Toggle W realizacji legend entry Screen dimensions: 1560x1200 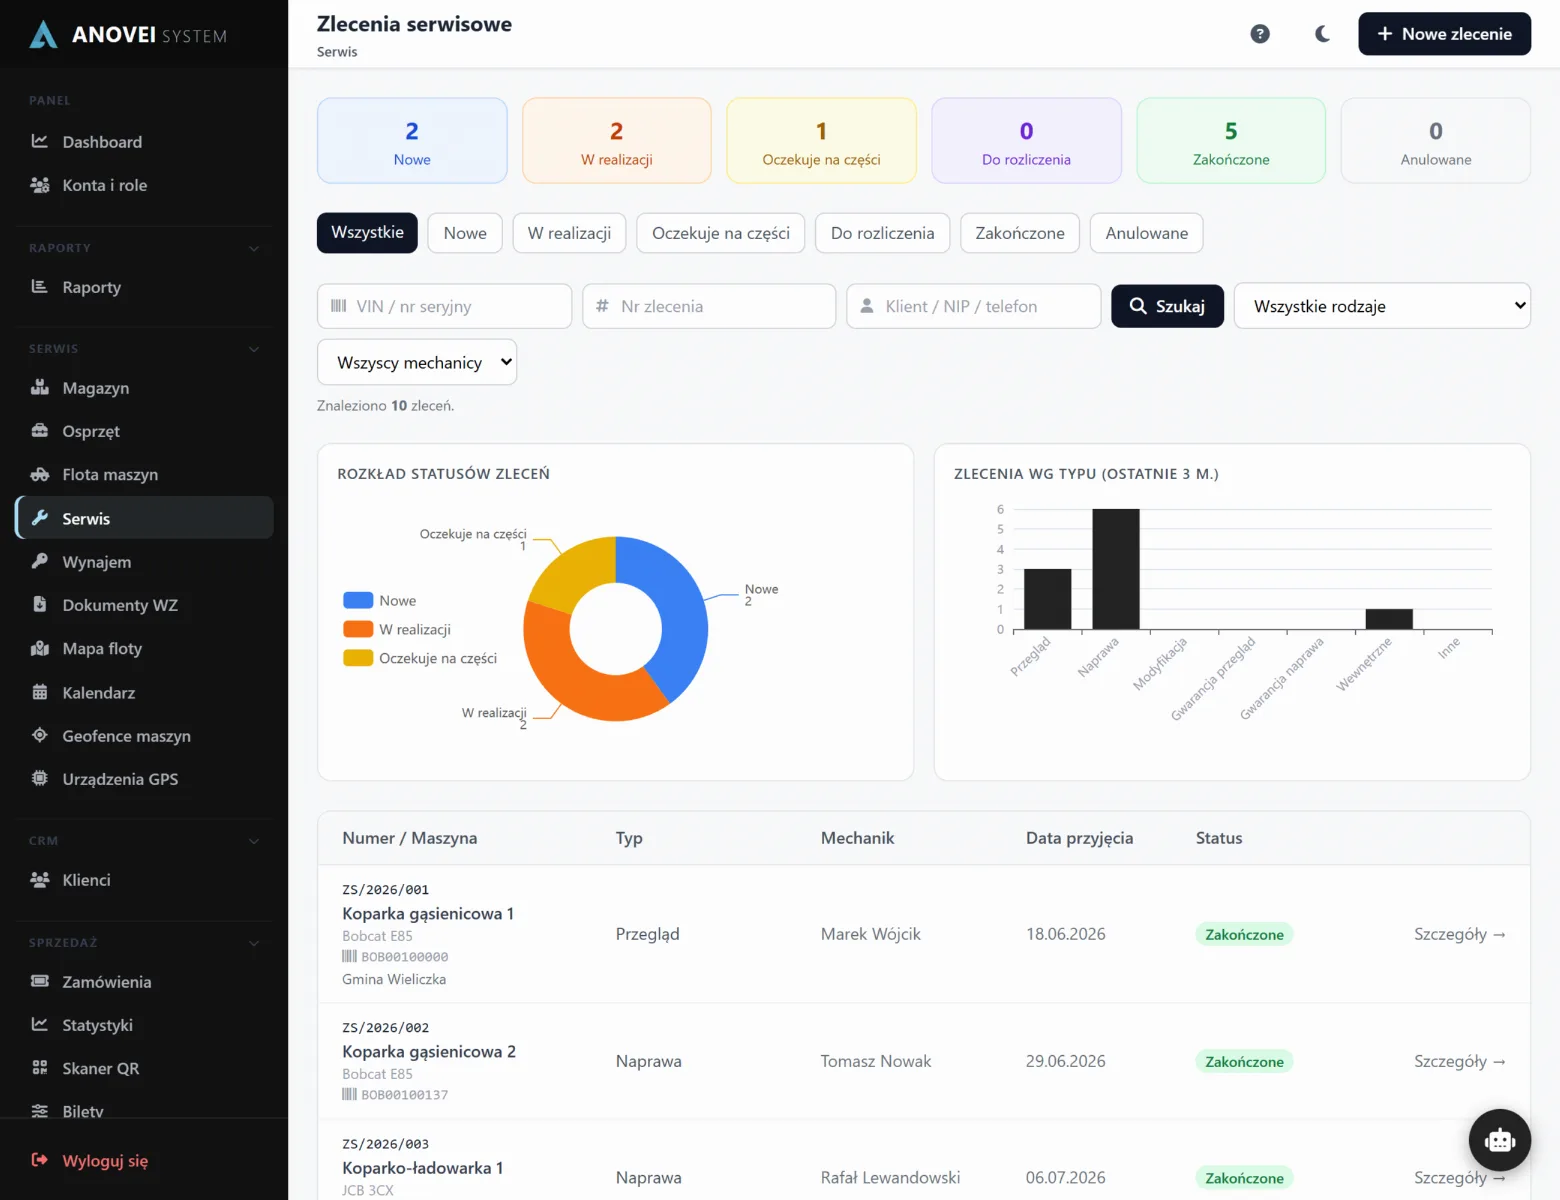click(397, 630)
